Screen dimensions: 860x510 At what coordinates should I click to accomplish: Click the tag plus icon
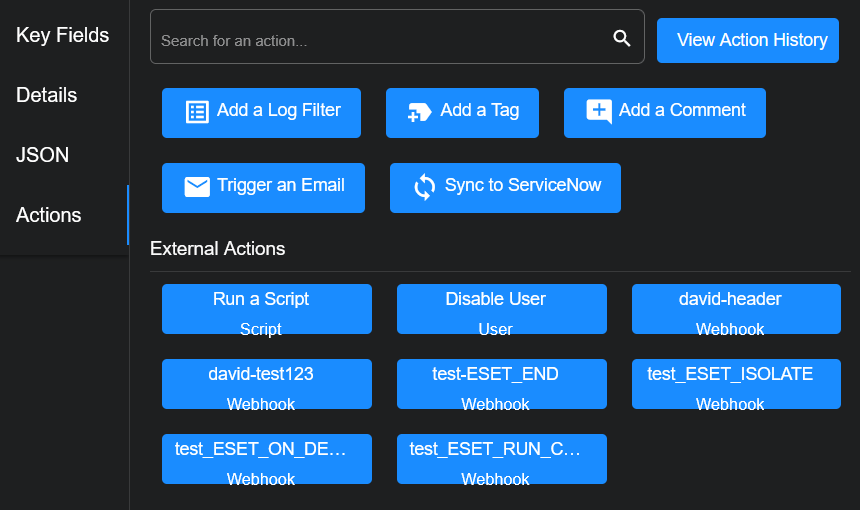pos(420,112)
